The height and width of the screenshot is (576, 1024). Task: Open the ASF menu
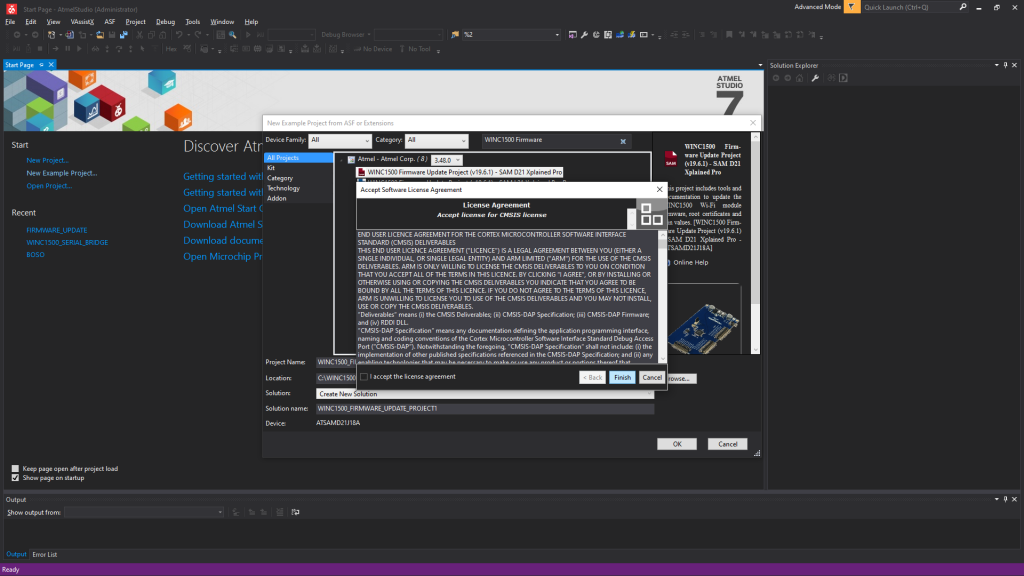tap(110, 22)
